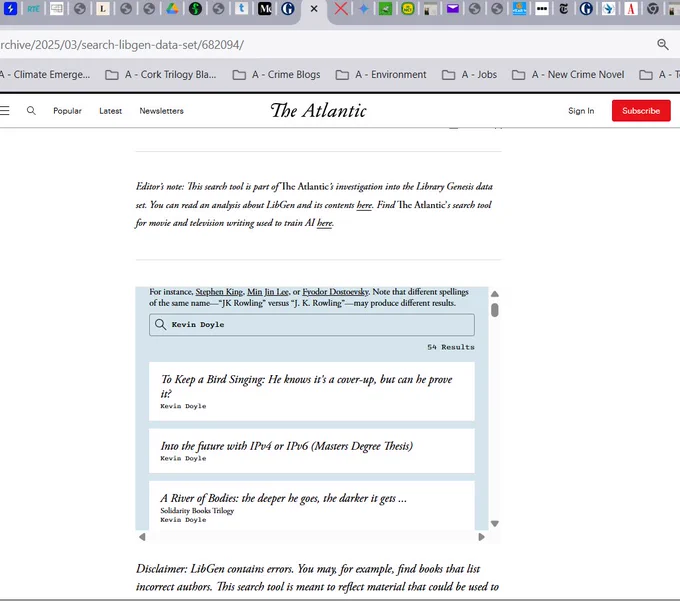
Task: Click the search field containing Kevin Doyle
Action: [311, 325]
